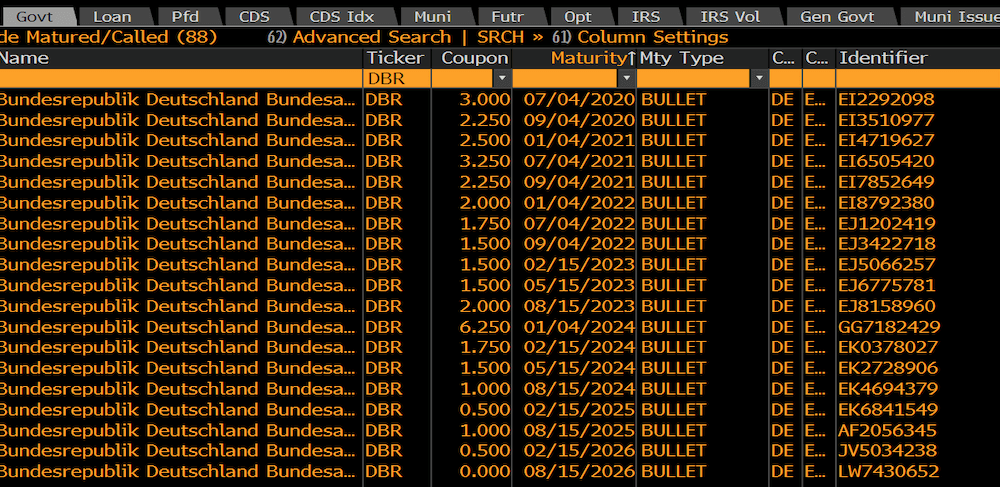Image resolution: width=1000 pixels, height=487 pixels.
Task: Select bond with identifier JV5034238
Action: [887, 451]
